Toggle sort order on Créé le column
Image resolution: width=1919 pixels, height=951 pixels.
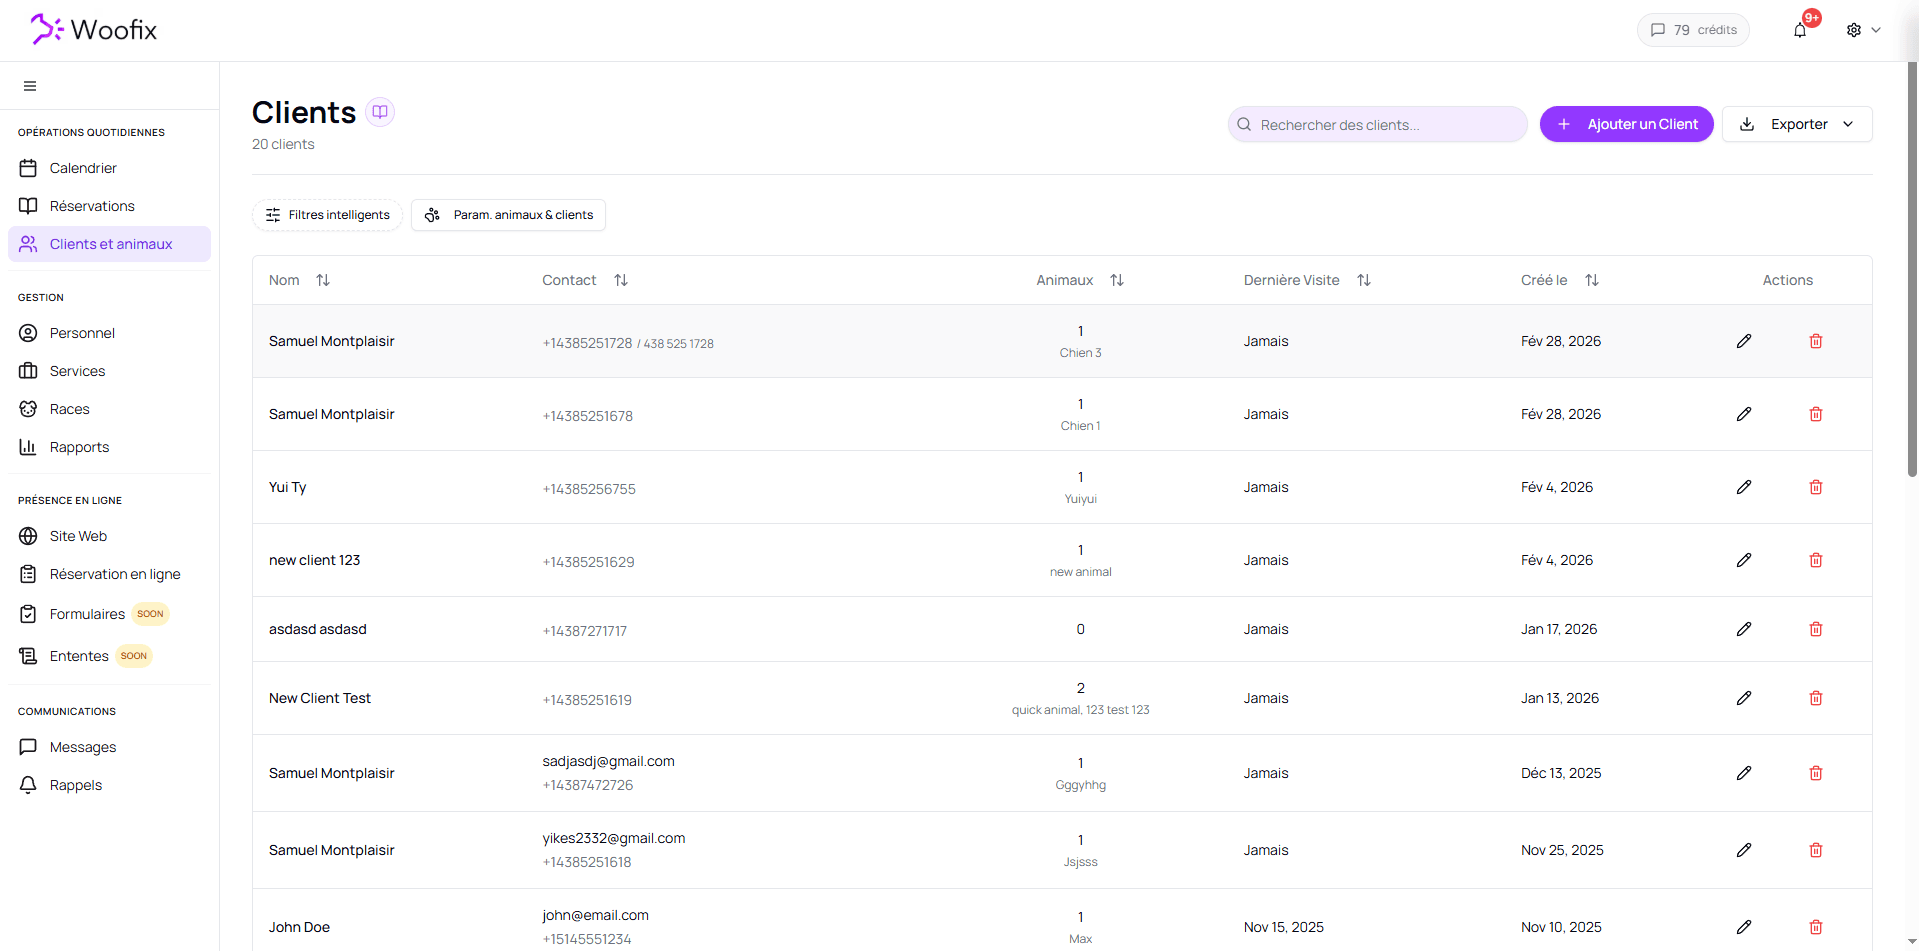[1592, 280]
